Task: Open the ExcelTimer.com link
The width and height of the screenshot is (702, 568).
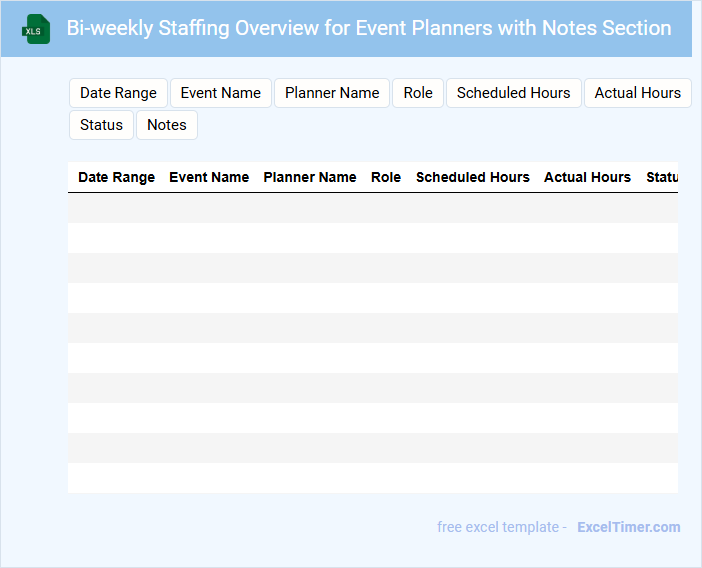Action: tap(628, 527)
